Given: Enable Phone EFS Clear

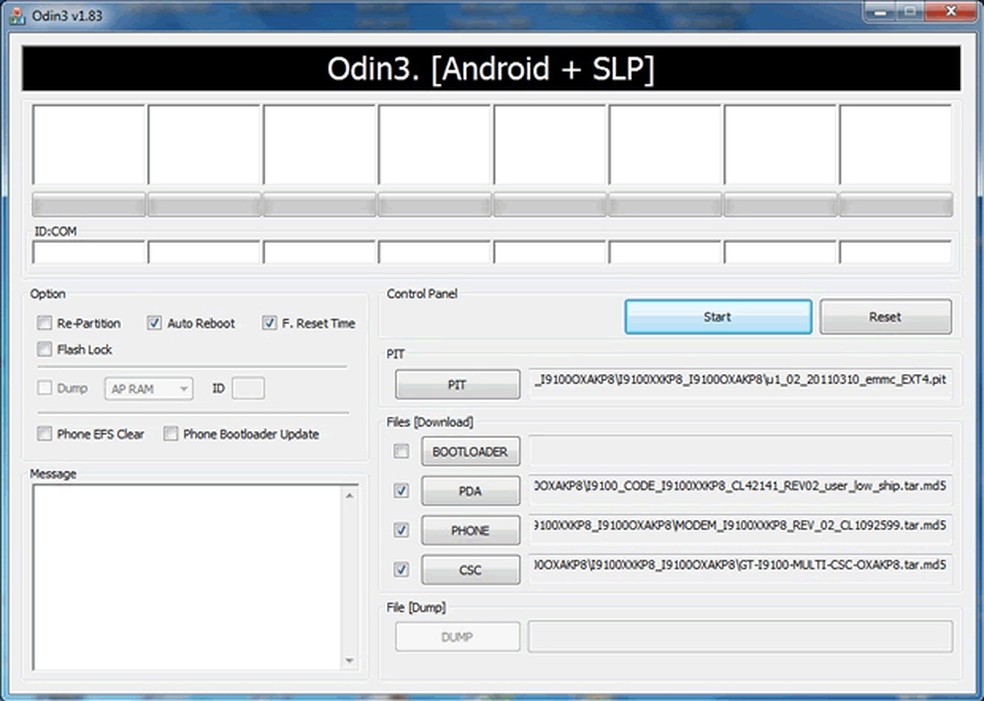Looking at the screenshot, I should 44,435.
